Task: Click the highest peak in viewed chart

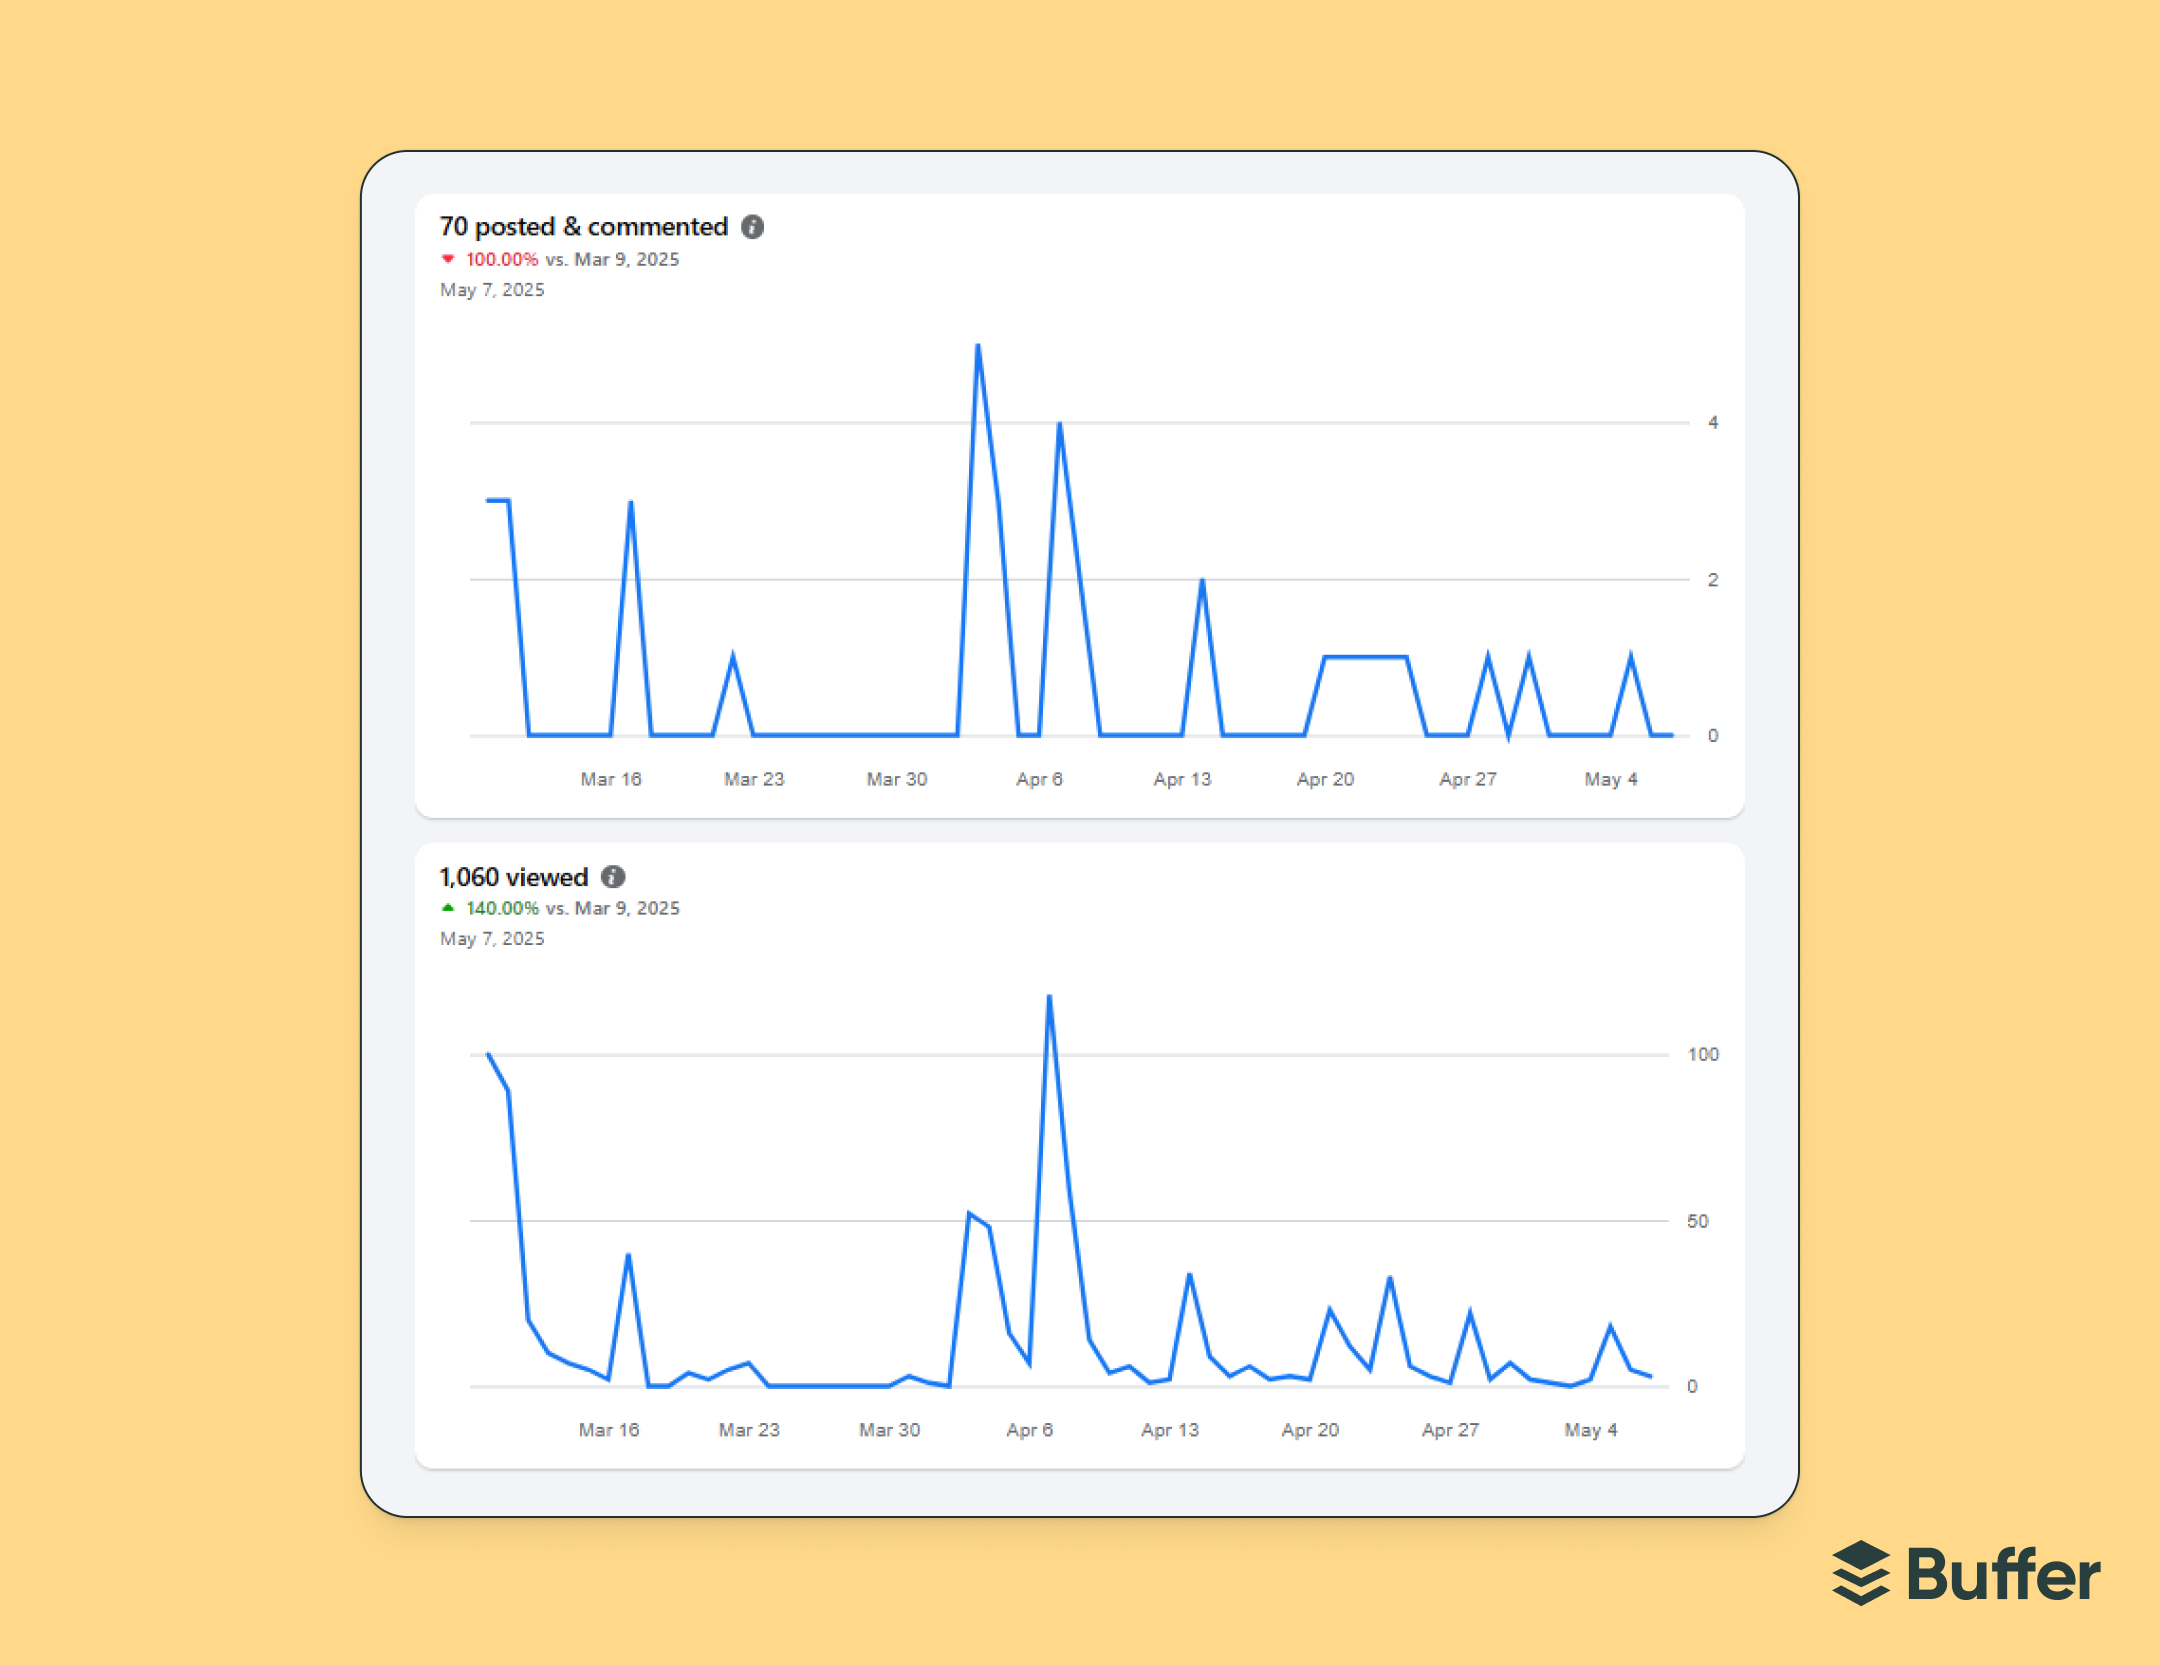Action: tap(1049, 998)
